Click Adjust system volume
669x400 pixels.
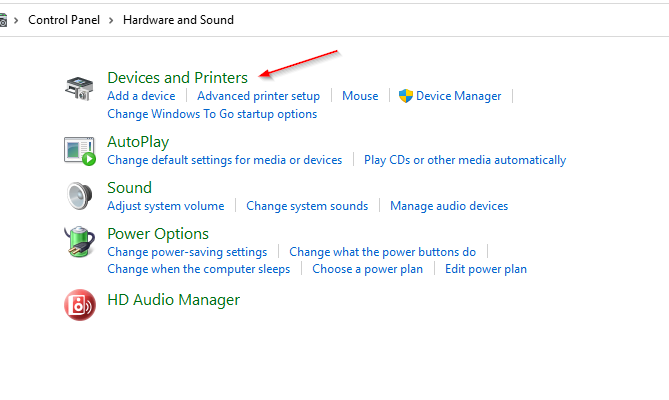[166, 206]
